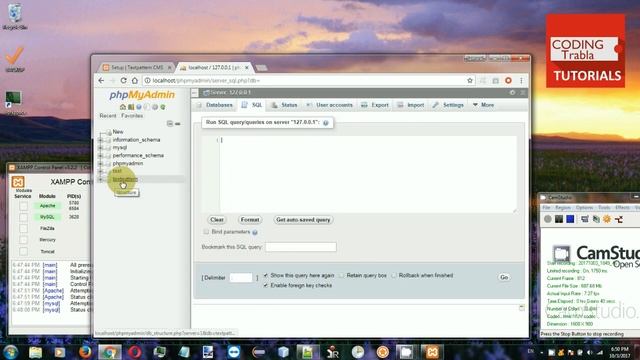Image resolution: width=640 pixels, height=360 pixels.
Task: Toggle the FileZilla service checkbox in XAMPP
Action: coord(23,229)
